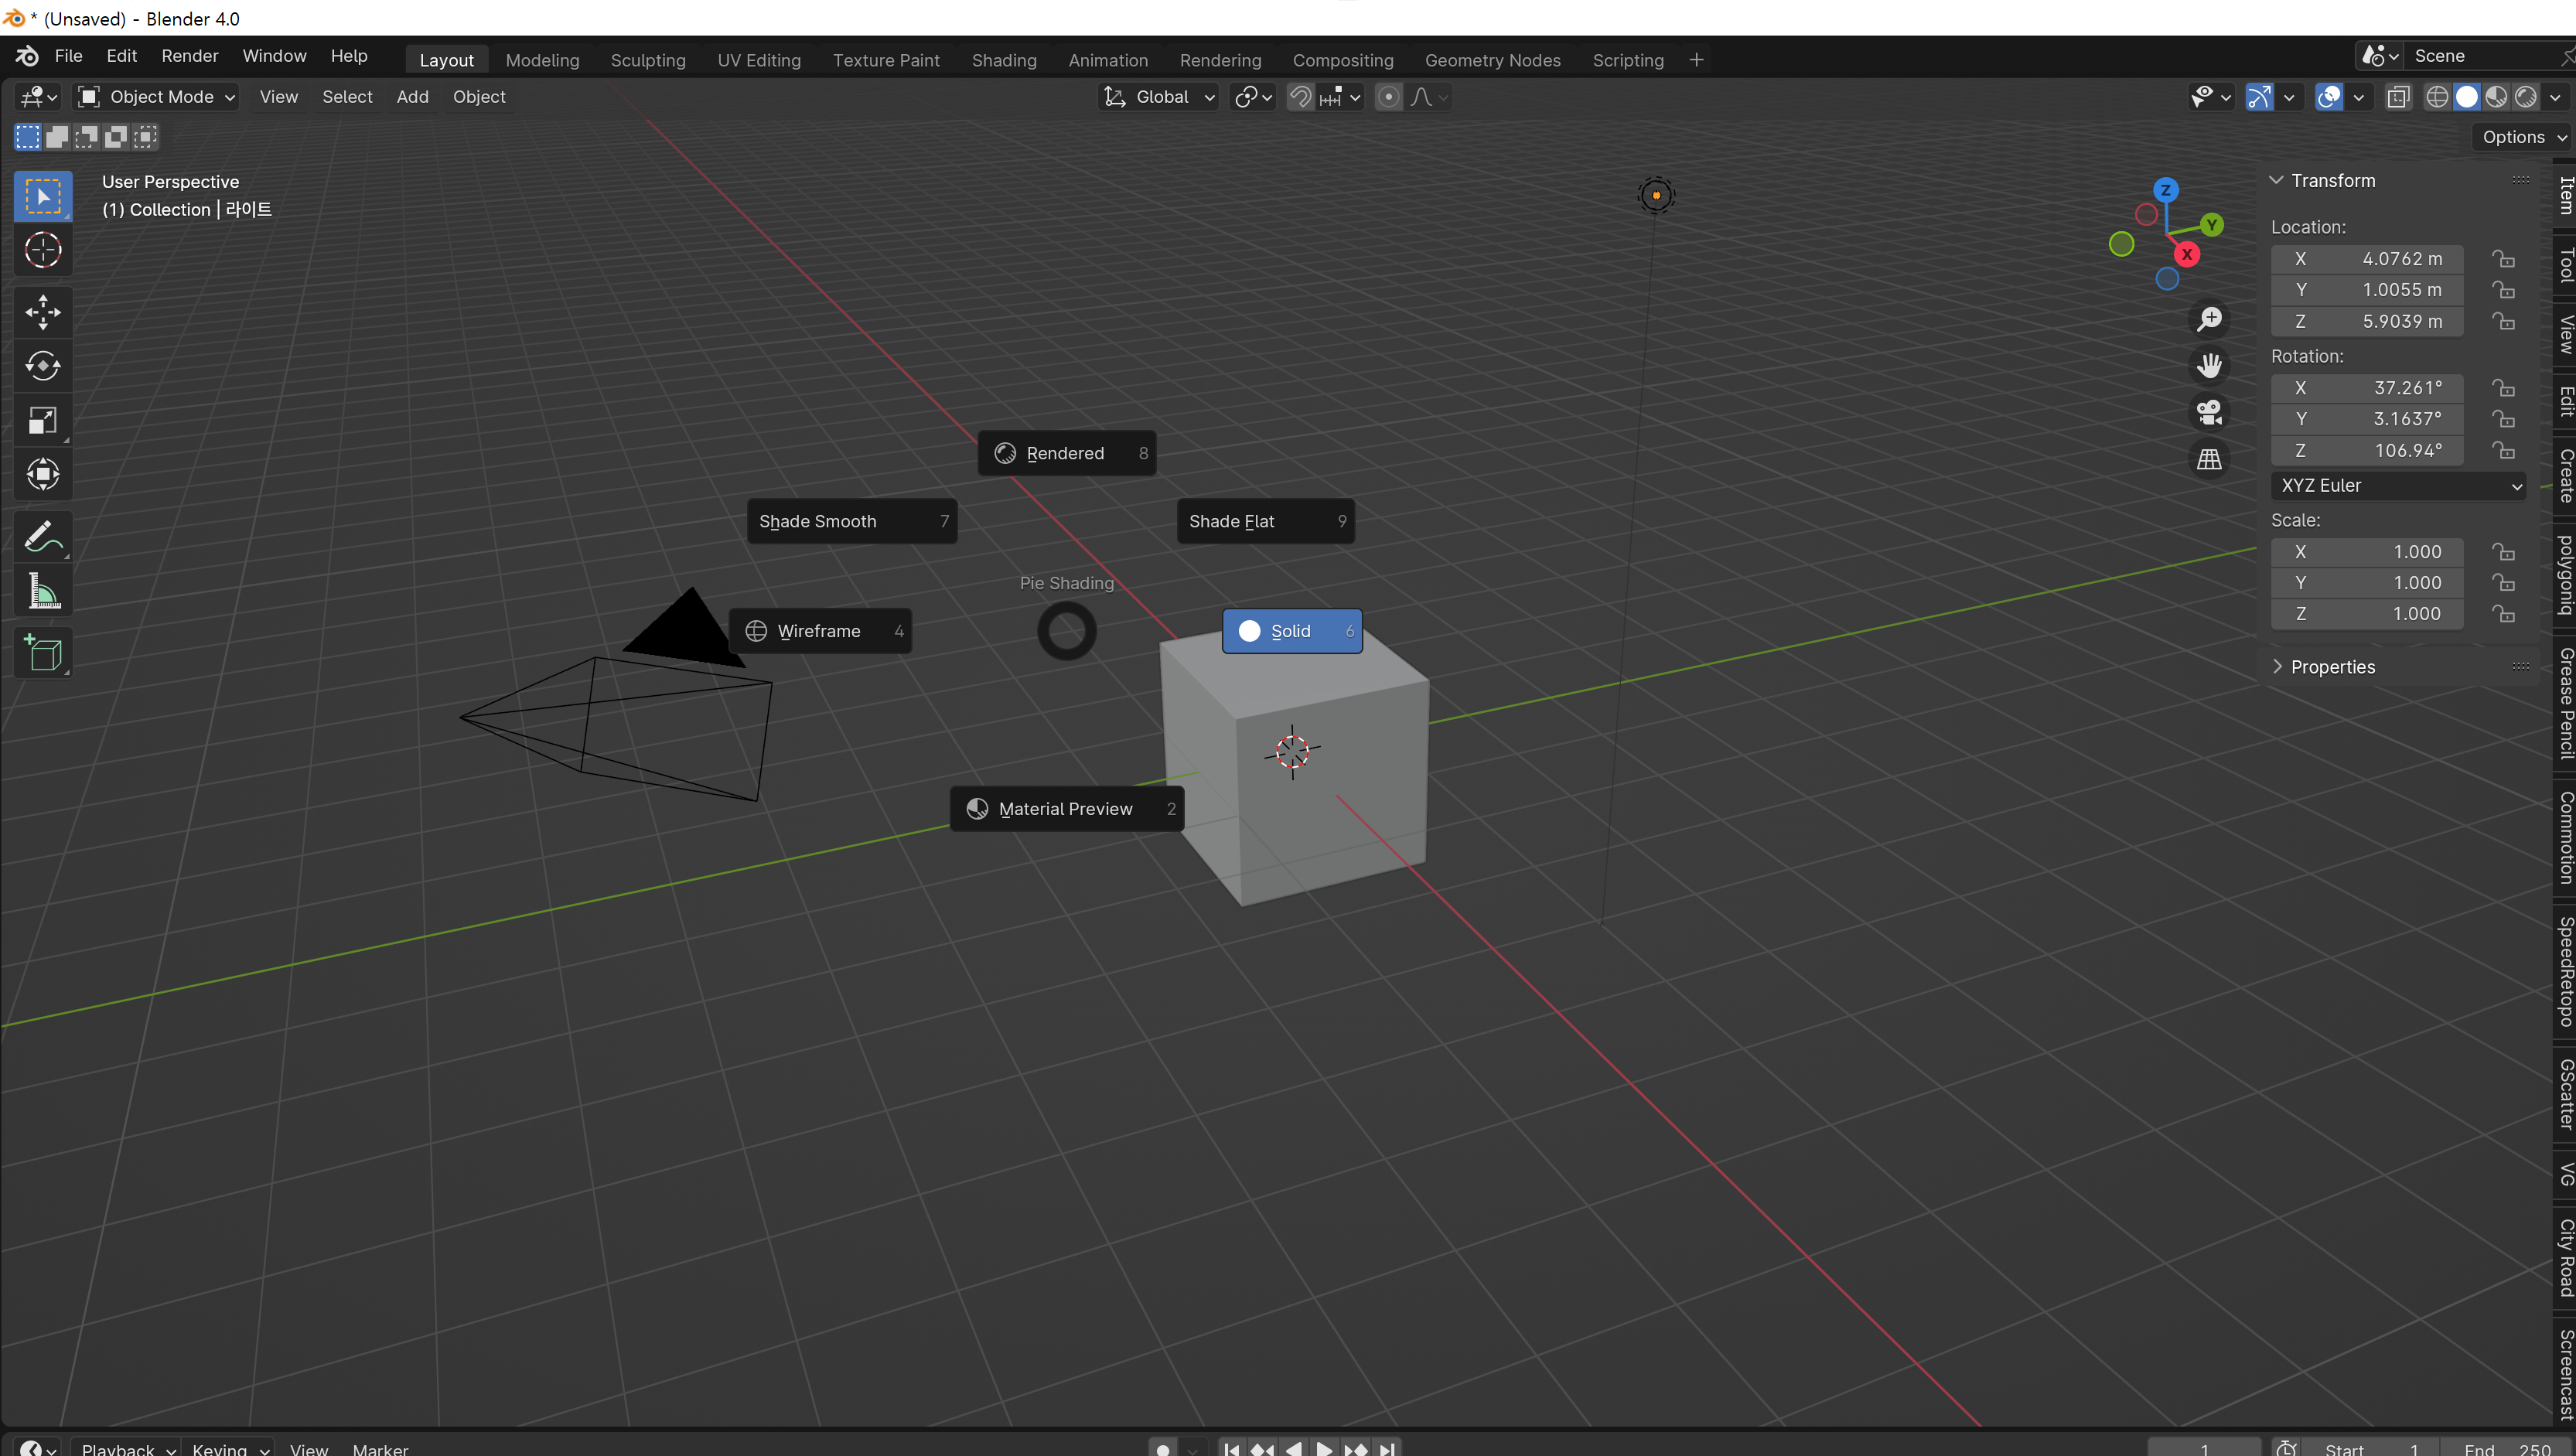Choose Rendered shading in header
This screenshot has height=1456, width=2576.
[2526, 97]
